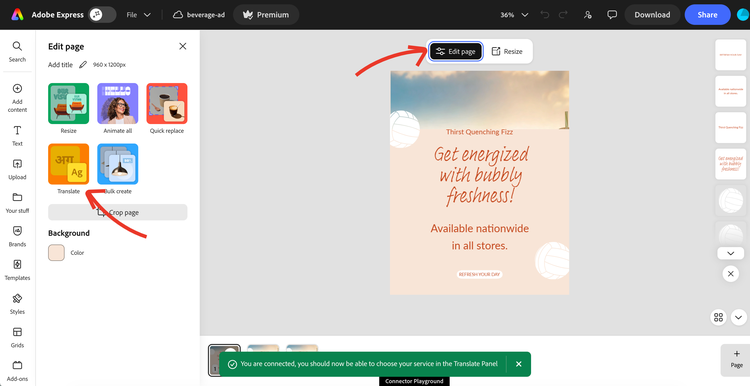Open the comments icon
The width and height of the screenshot is (750, 386).
(x=612, y=15)
